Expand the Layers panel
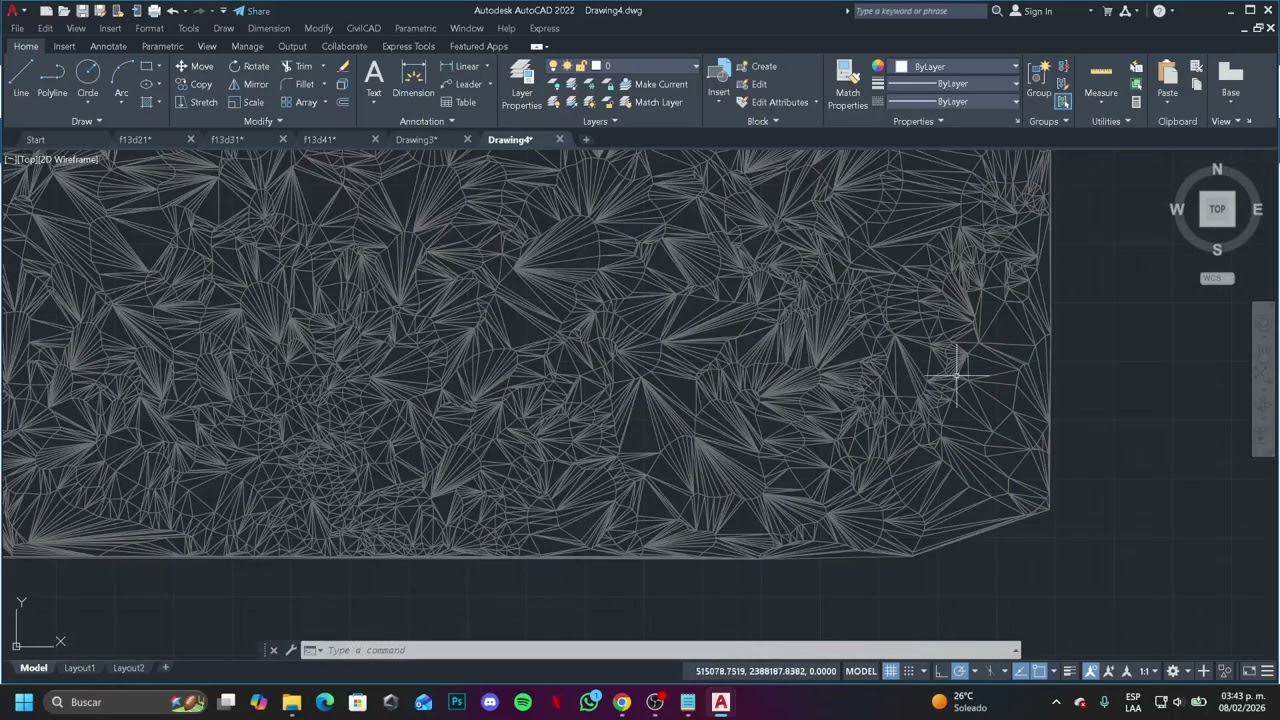 [x=600, y=121]
